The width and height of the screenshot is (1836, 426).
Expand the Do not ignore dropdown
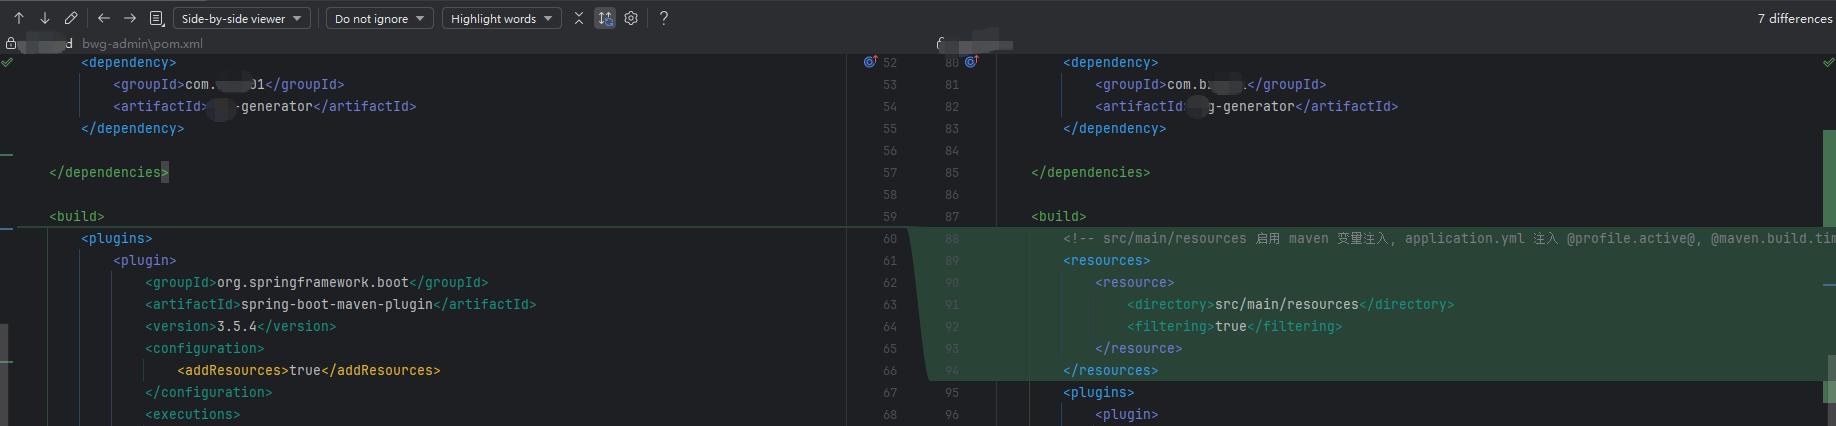click(379, 18)
